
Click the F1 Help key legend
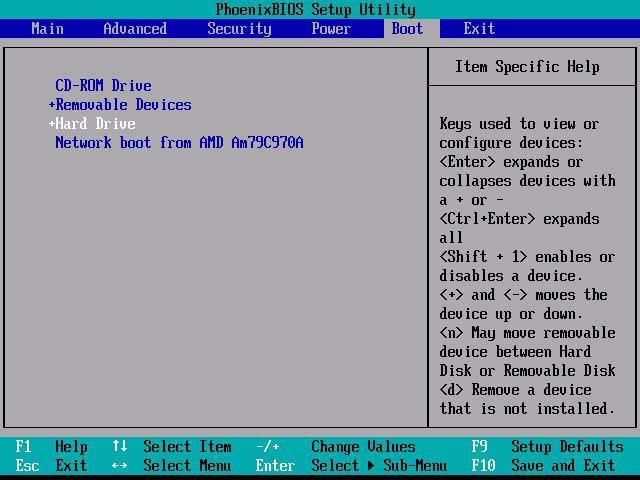(51, 447)
